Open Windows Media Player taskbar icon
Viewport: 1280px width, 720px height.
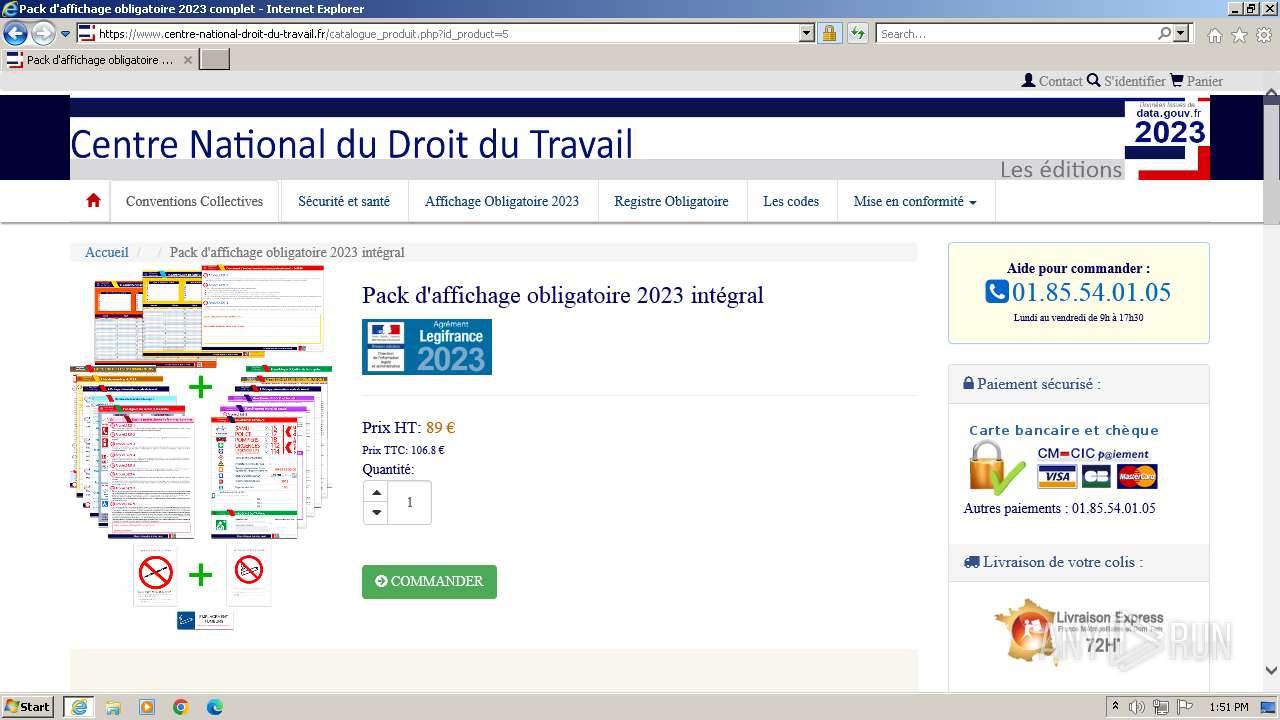[x=147, y=707]
